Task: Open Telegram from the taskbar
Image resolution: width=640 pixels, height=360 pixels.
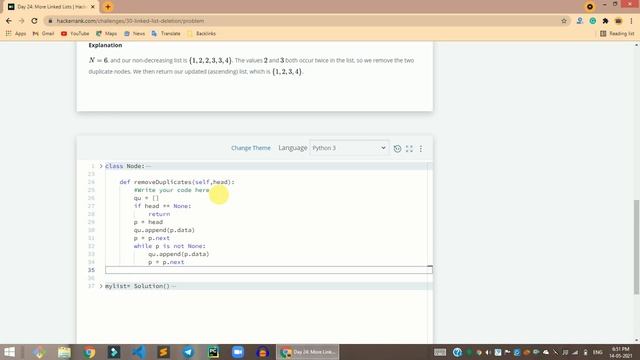Action: tap(188, 352)
